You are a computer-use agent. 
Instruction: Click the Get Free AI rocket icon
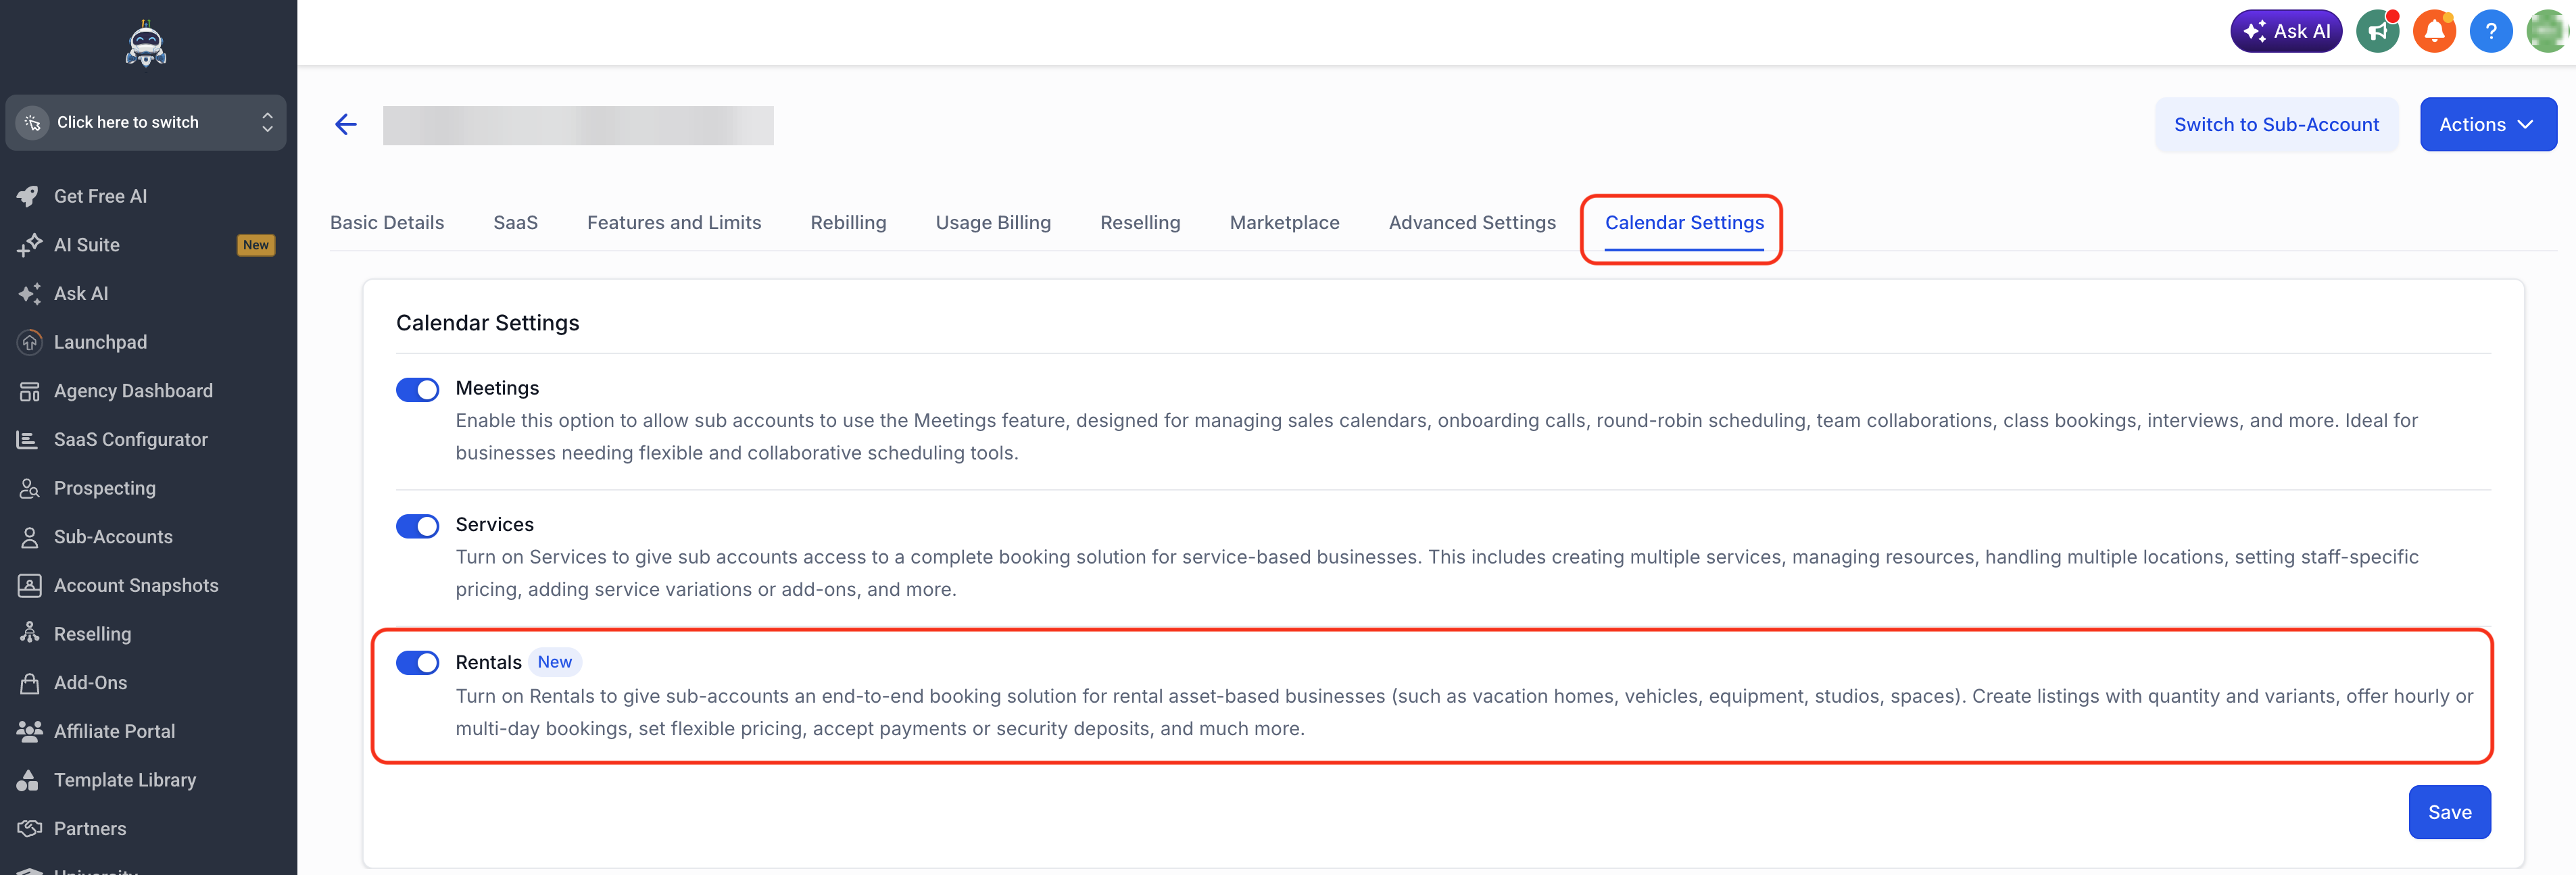(29, 196)
